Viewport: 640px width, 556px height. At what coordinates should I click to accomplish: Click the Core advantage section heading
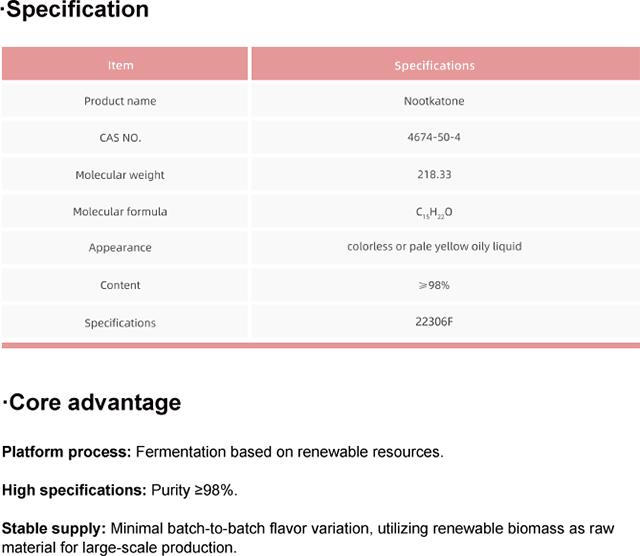click(x=92, y=403)
